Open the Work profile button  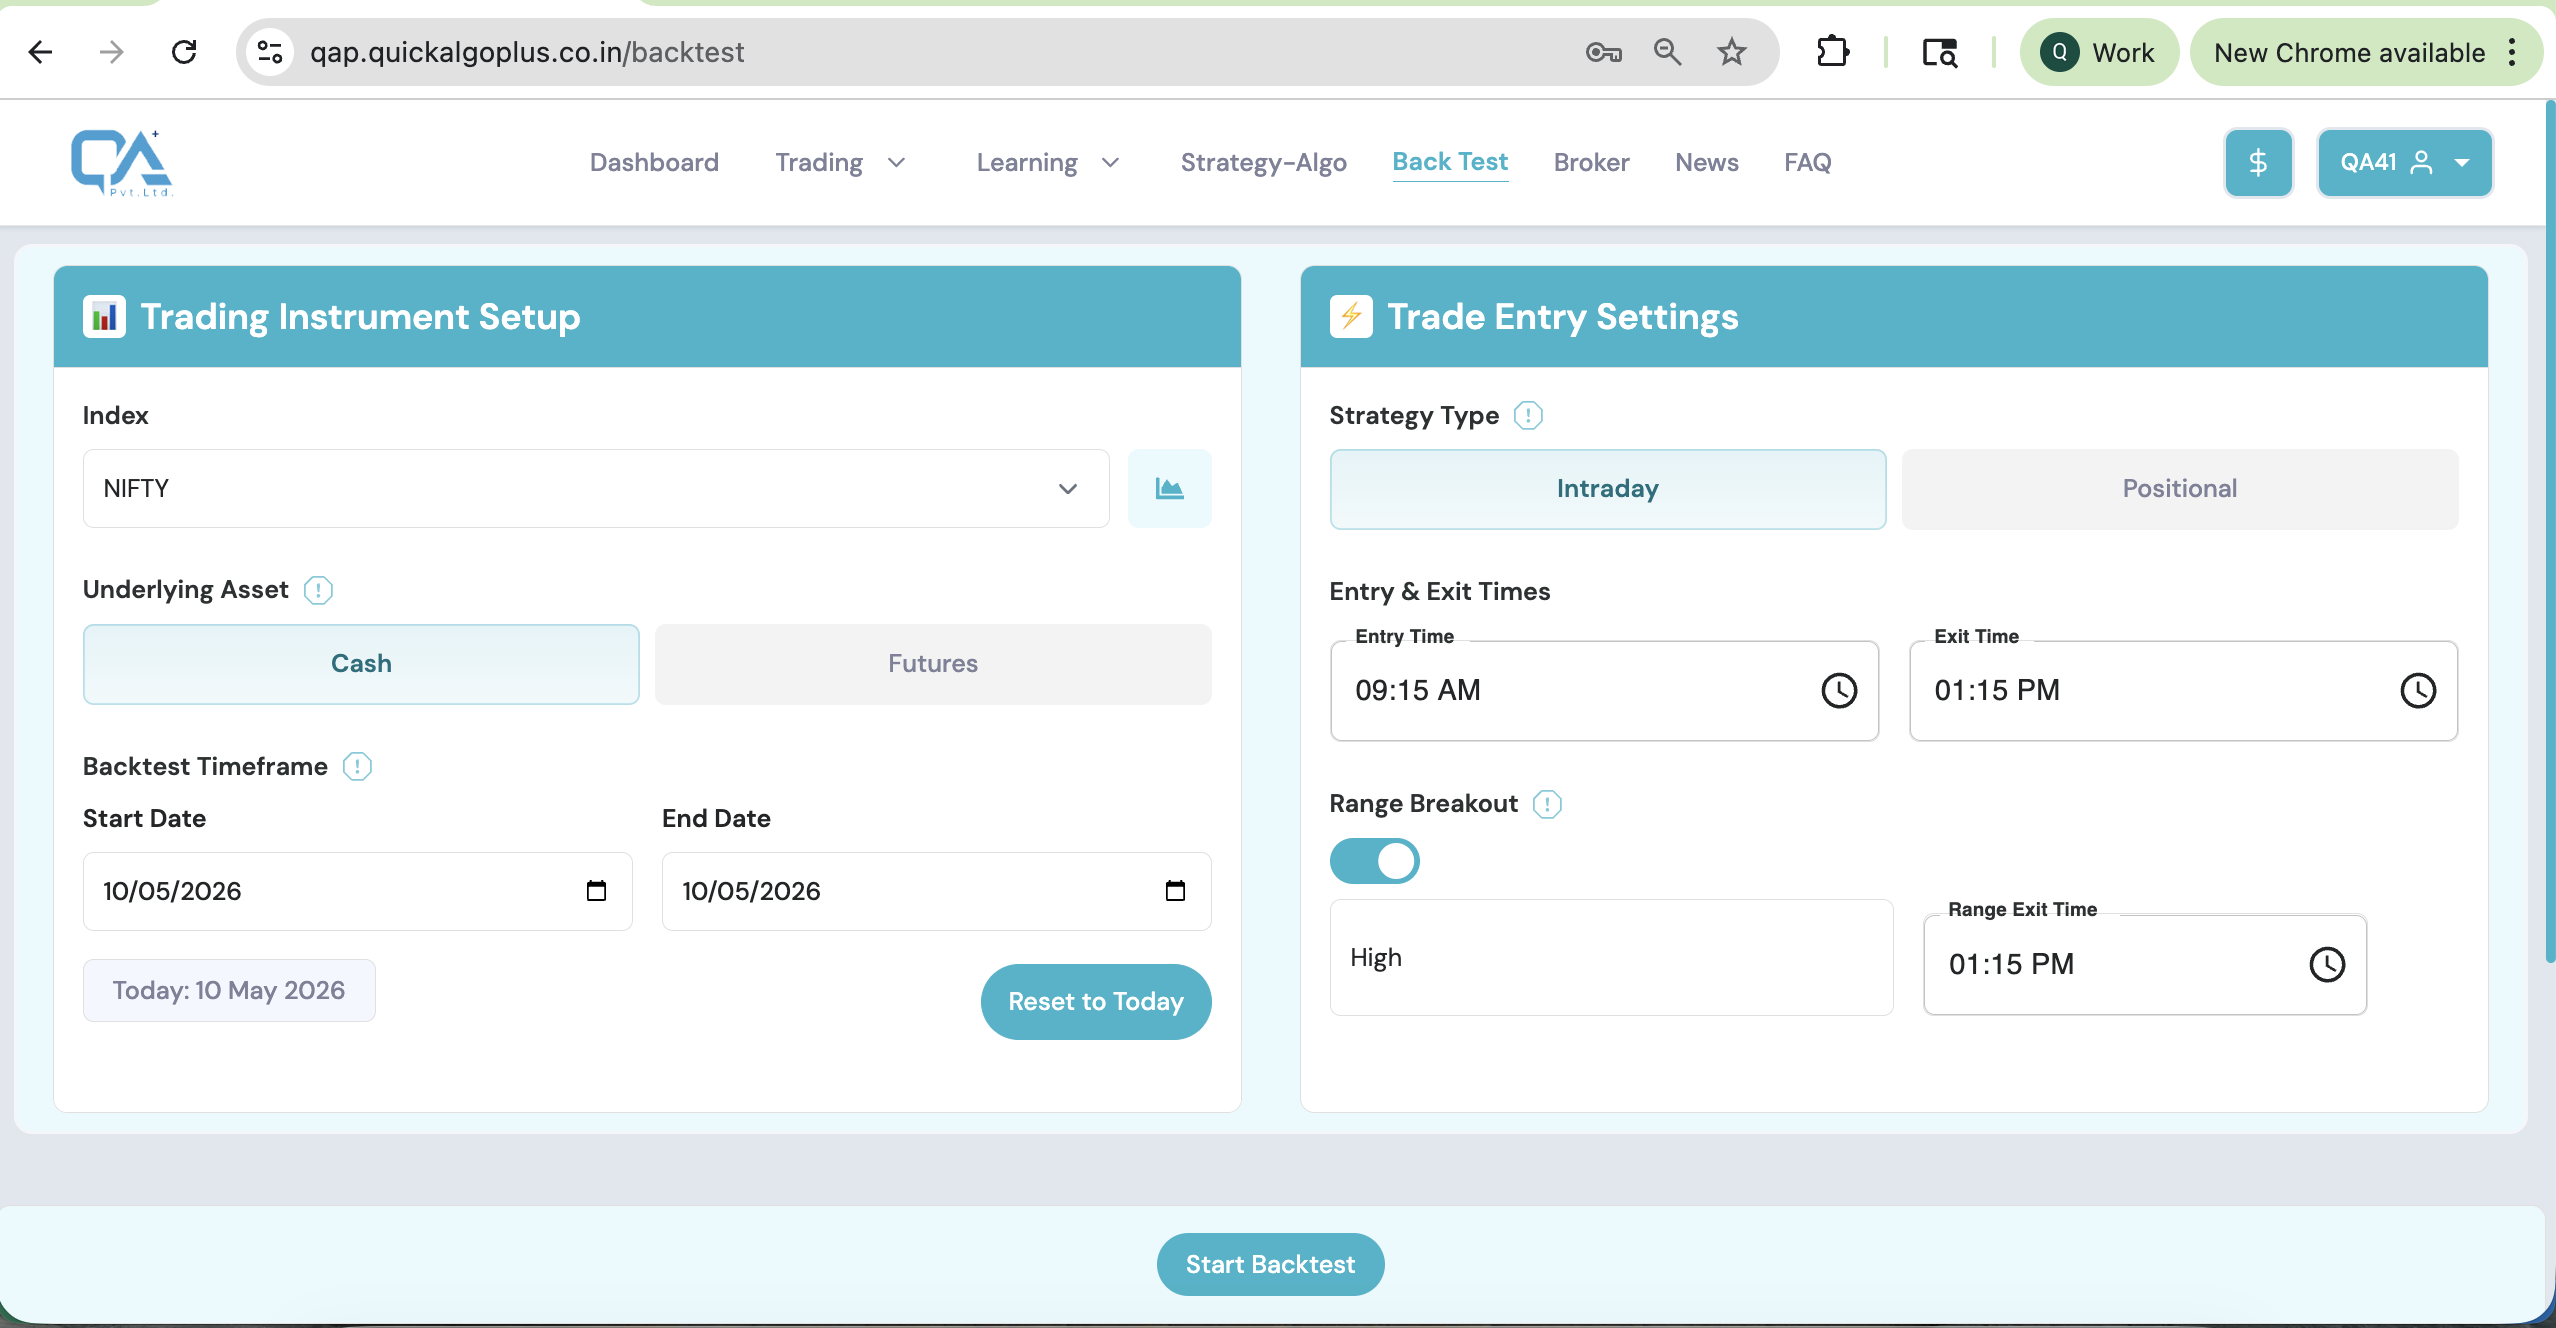tap(2098, 52)
